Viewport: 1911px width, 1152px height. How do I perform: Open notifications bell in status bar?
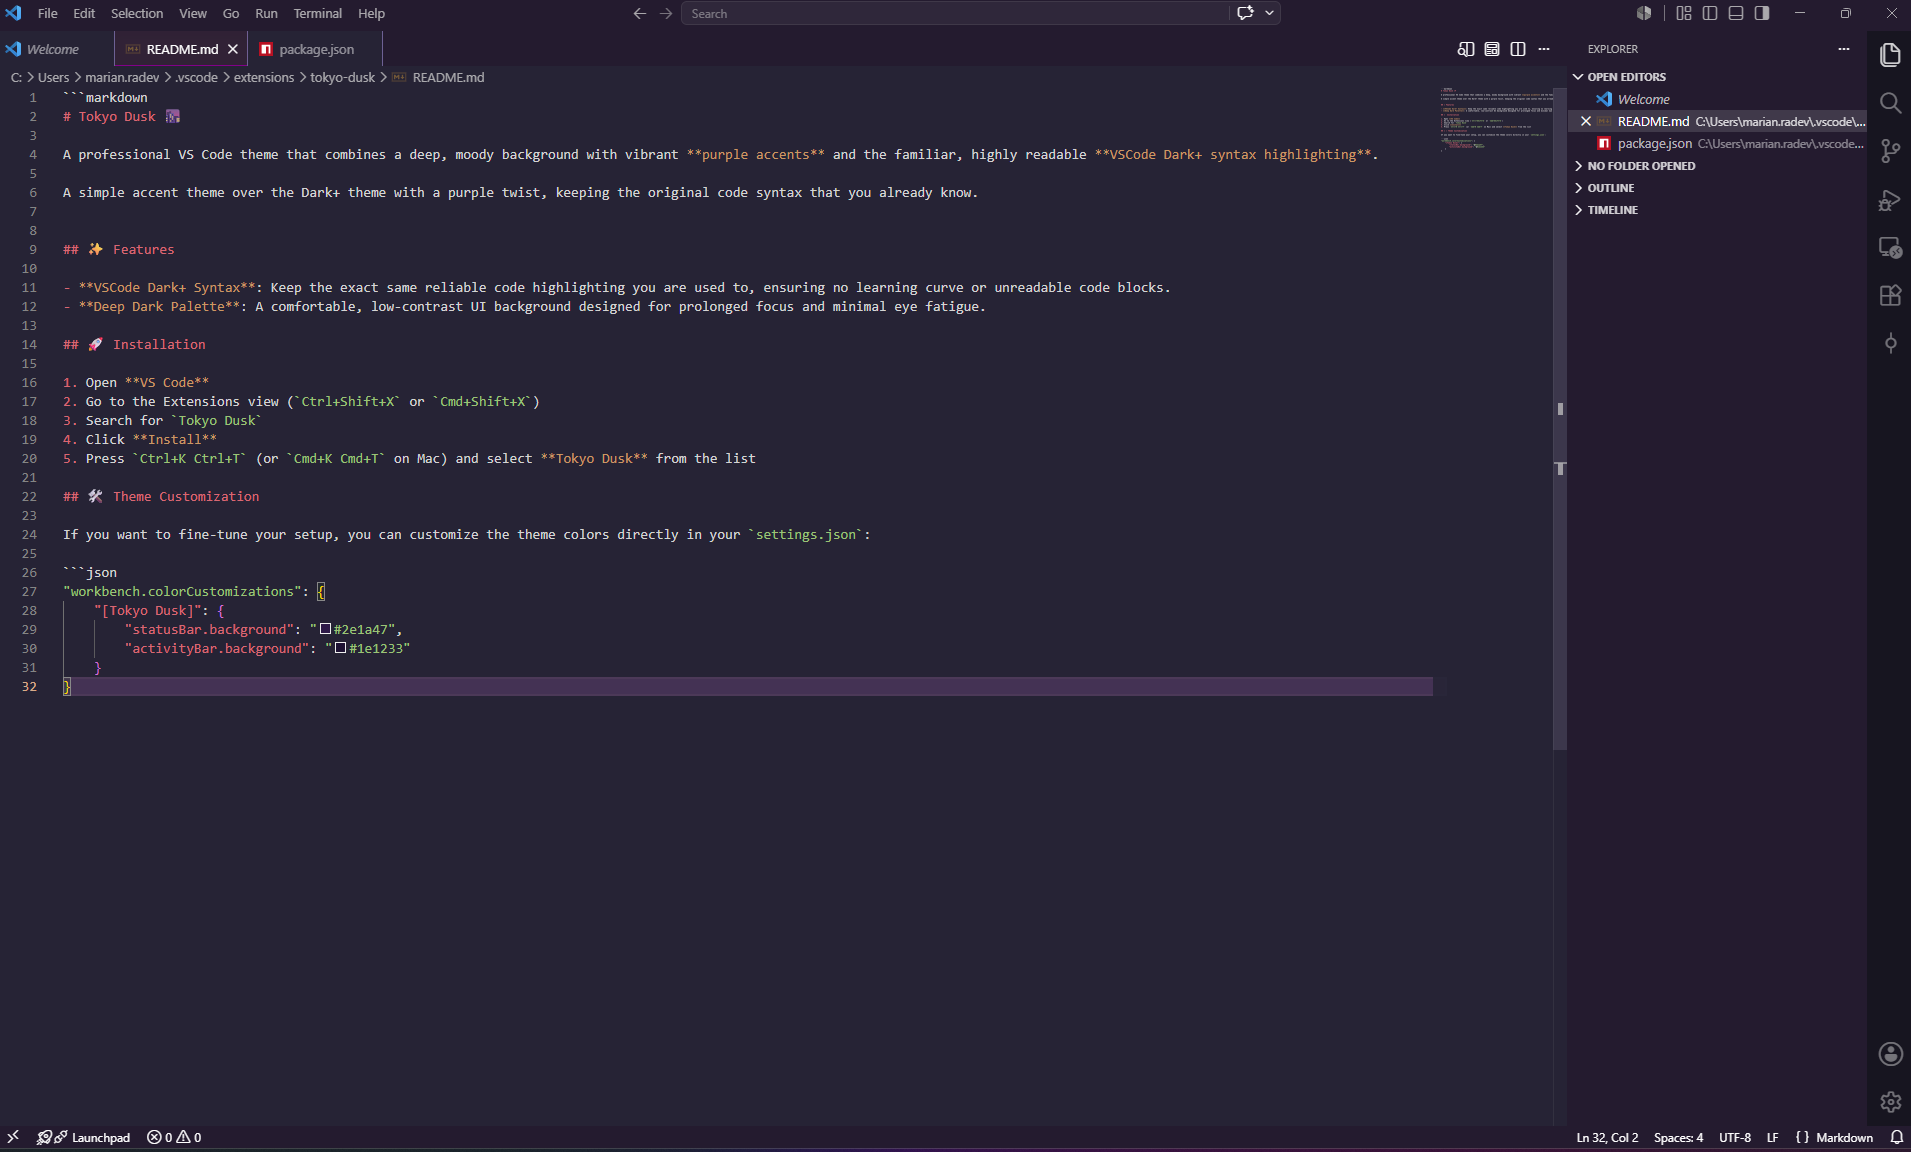(x=1896, y=1137)
